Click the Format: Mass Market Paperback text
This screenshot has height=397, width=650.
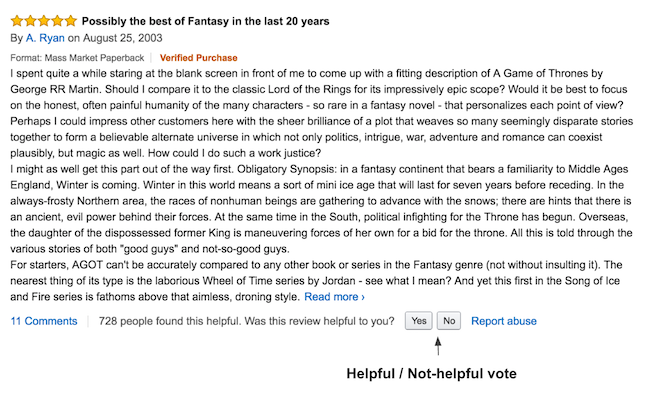point(77,58)
